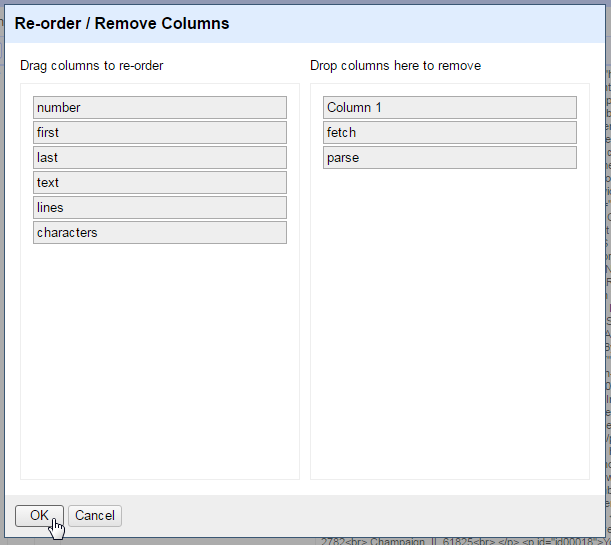Choose the 'lines' column item
Image resolution: width=611 pixels, height=545 pixels.
click(160, 208)
